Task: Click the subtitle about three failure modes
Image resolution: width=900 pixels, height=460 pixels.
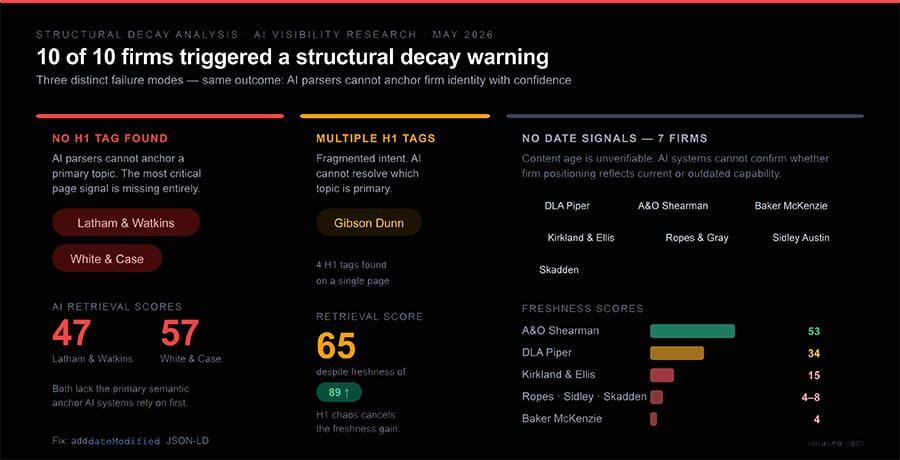Action: pos(304,80)
